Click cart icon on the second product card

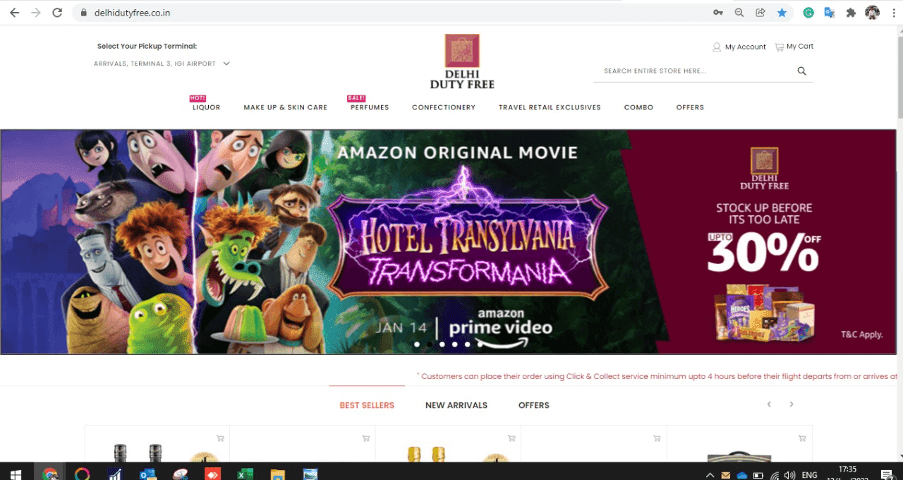pos(366,438)
